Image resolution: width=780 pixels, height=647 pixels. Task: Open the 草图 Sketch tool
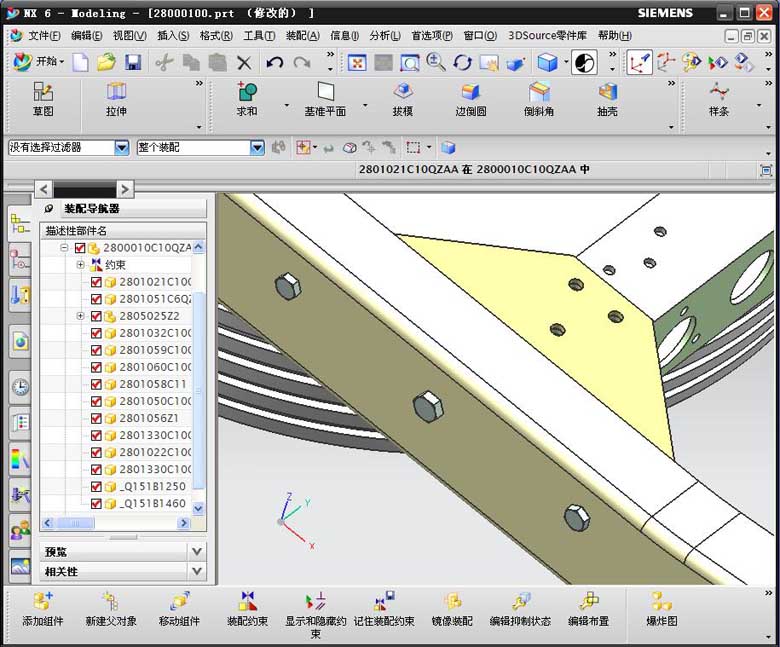coord(43,100)
